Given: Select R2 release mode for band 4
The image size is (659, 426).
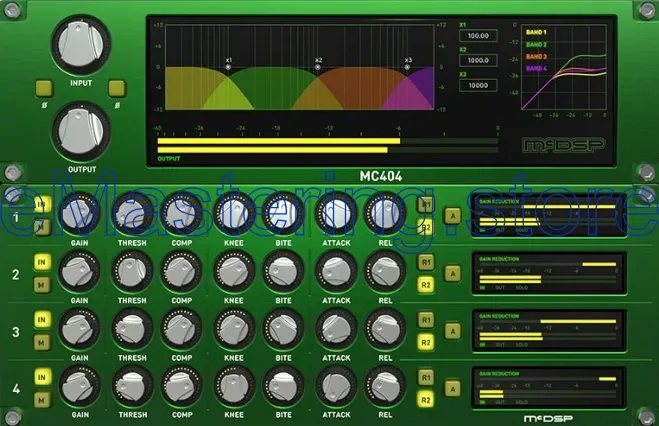Looking at the screenshot, I should pyautogui.click(x=426, y=400).
